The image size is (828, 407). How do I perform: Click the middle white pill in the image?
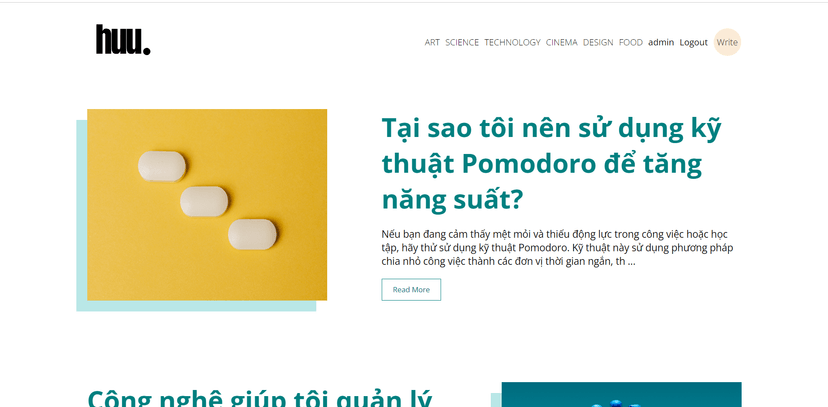click(x=204, y=201)
